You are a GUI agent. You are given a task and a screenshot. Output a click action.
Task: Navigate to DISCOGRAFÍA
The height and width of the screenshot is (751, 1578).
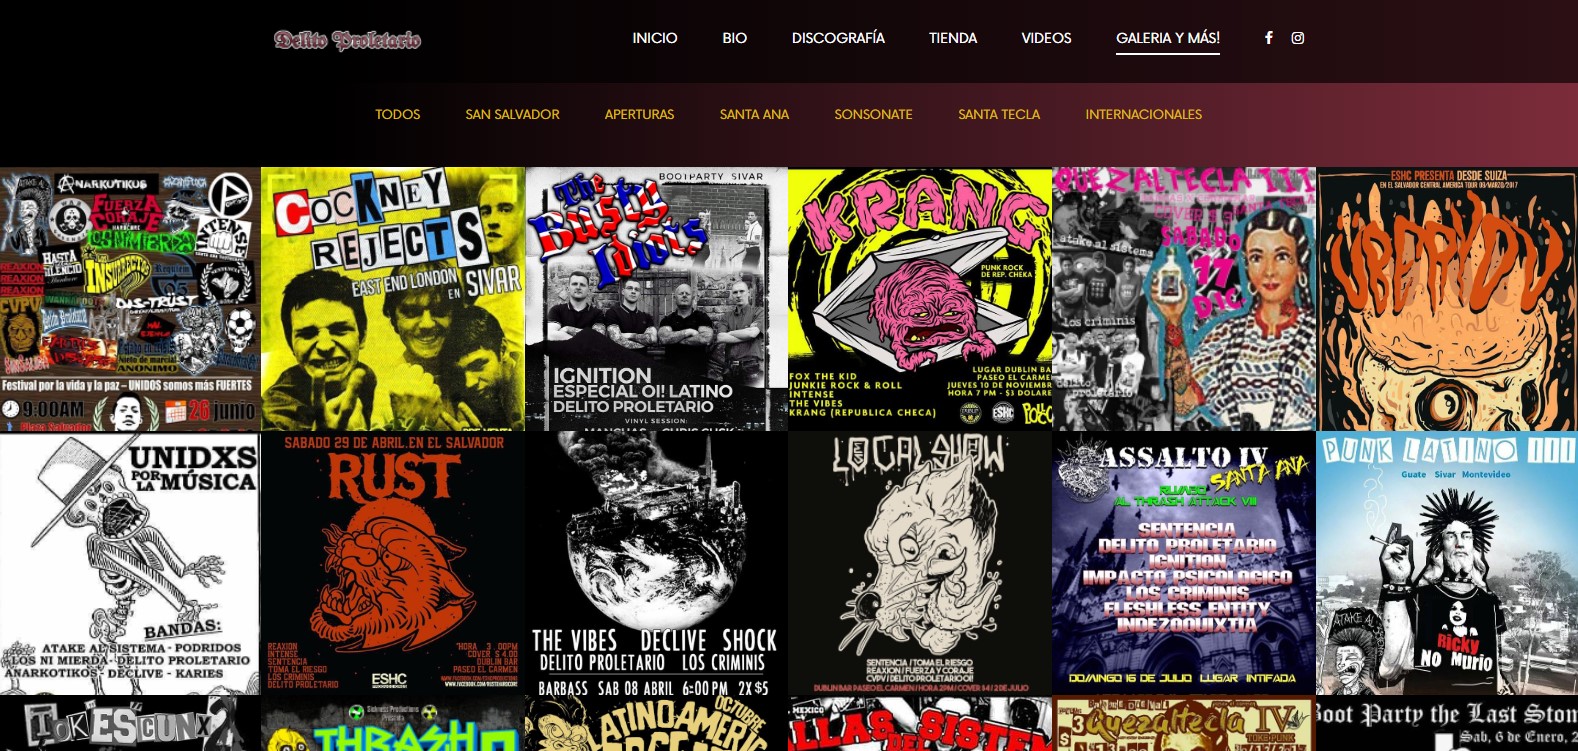coord(838,38)
